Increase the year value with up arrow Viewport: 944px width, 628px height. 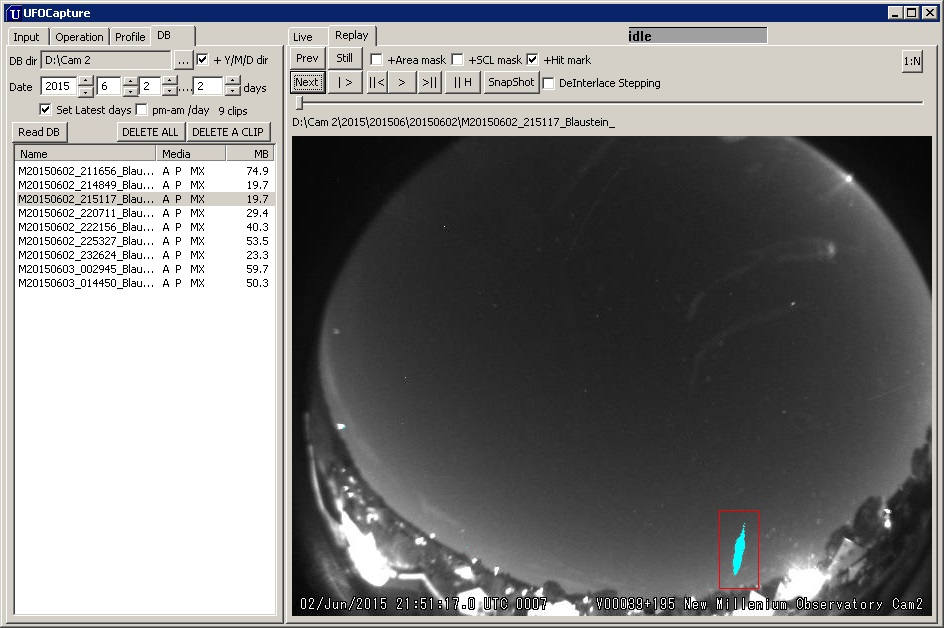(x=85, y=82)
